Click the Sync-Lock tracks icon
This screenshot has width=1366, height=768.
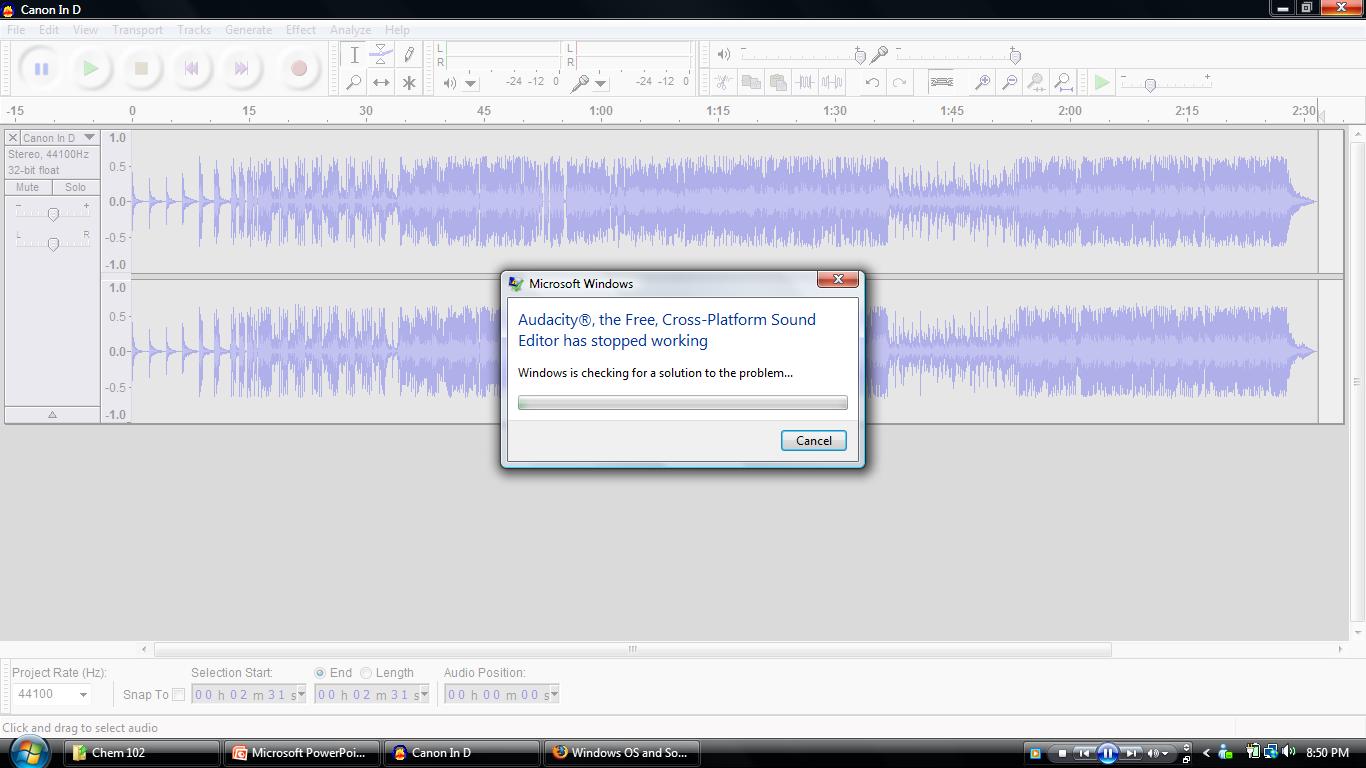coord(941,82)
